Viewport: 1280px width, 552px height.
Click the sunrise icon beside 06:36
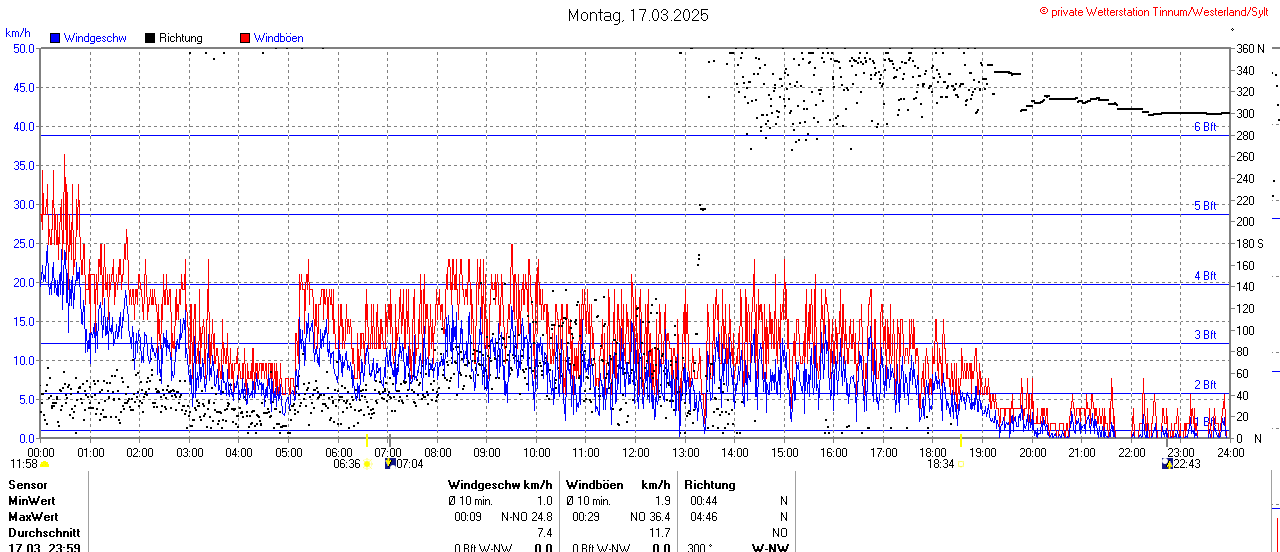point(367,464)
